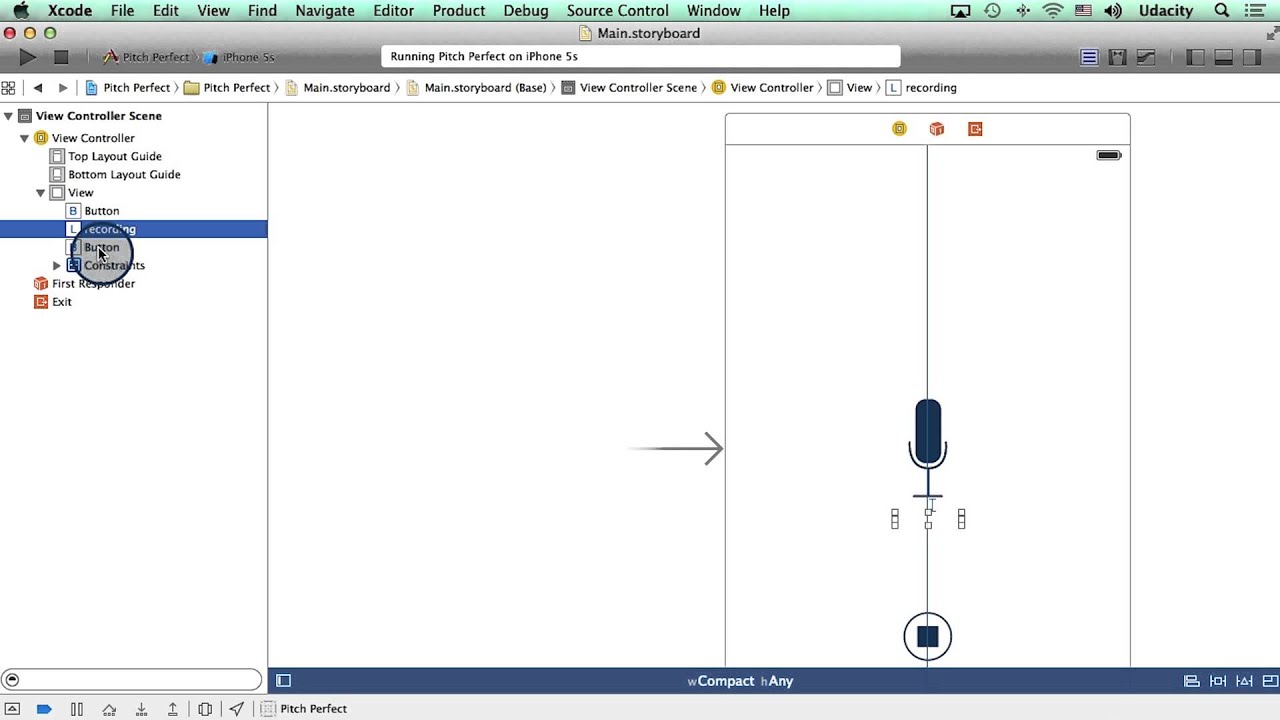Image resolution: width=1280 pixels, height=720 pixels.
Task: Select the stop button on canvas
Action: (x=928, y=637)
